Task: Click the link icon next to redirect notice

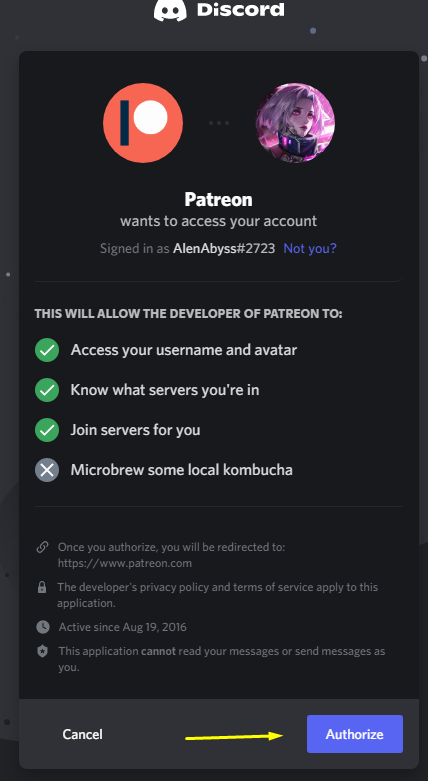Action: point(42,547)
